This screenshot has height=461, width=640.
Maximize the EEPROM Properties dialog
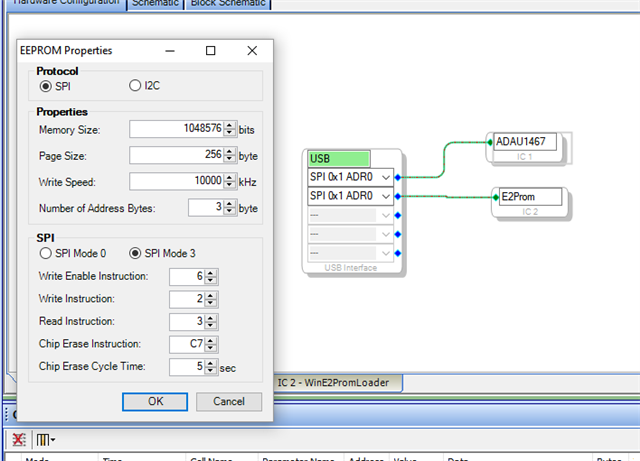point(211,51)
